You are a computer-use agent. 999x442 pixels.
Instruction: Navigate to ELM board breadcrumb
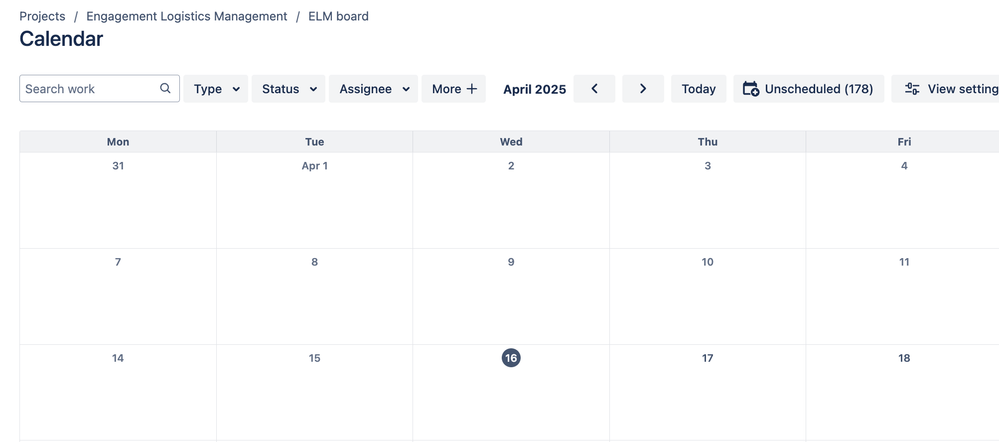coord(338,16)
